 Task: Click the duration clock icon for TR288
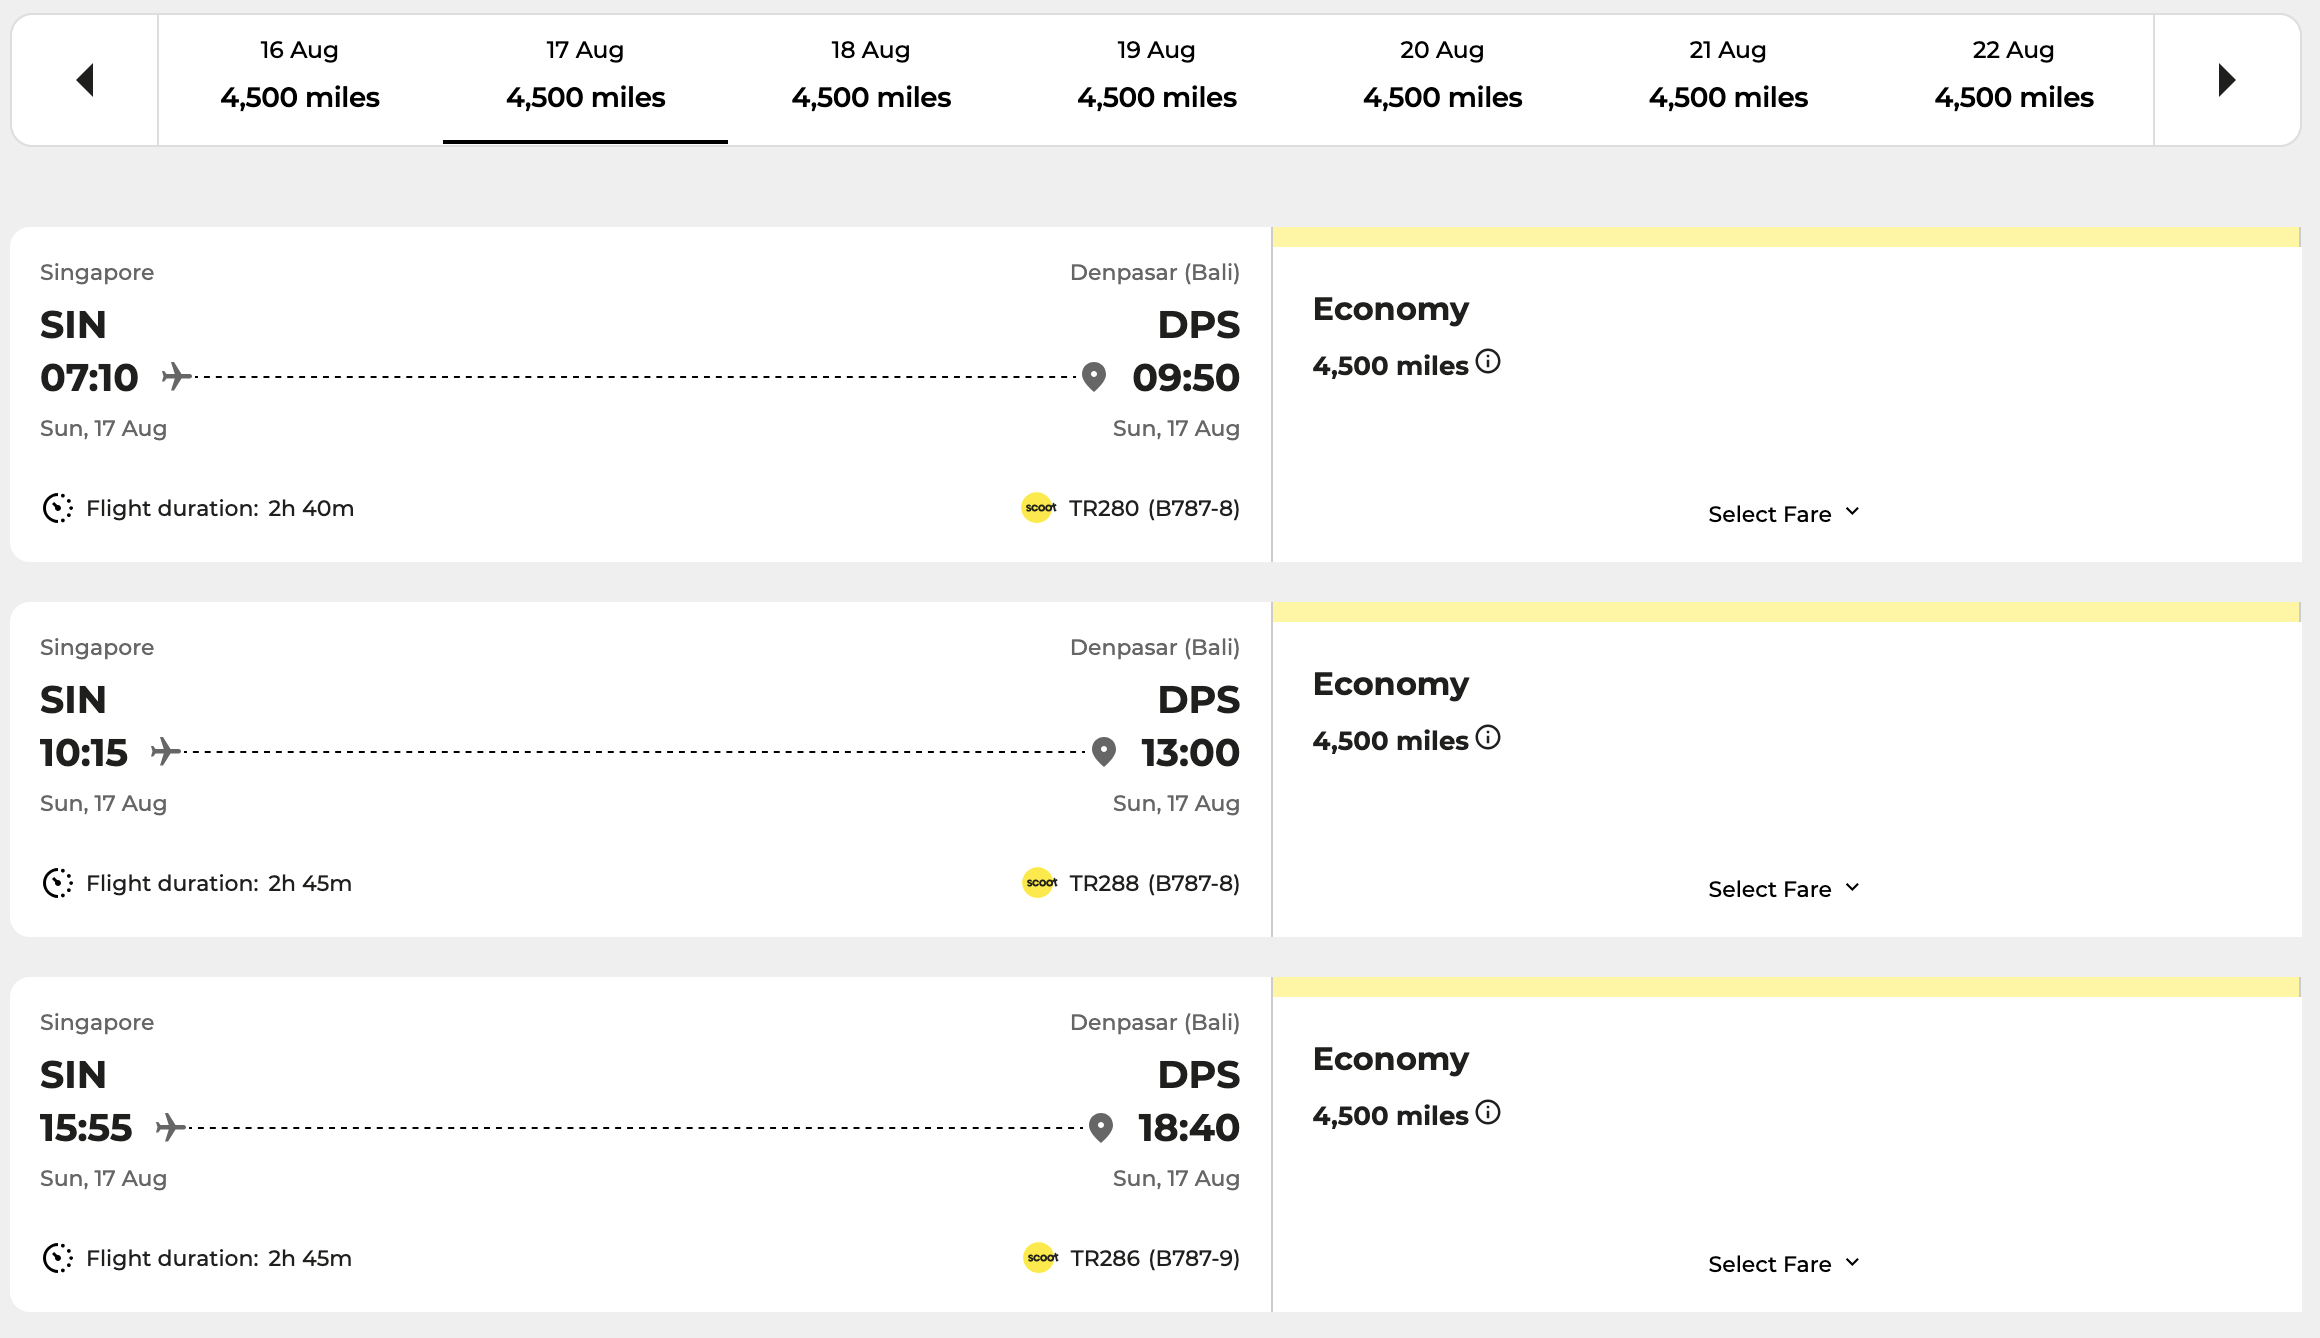click(58, 883)
